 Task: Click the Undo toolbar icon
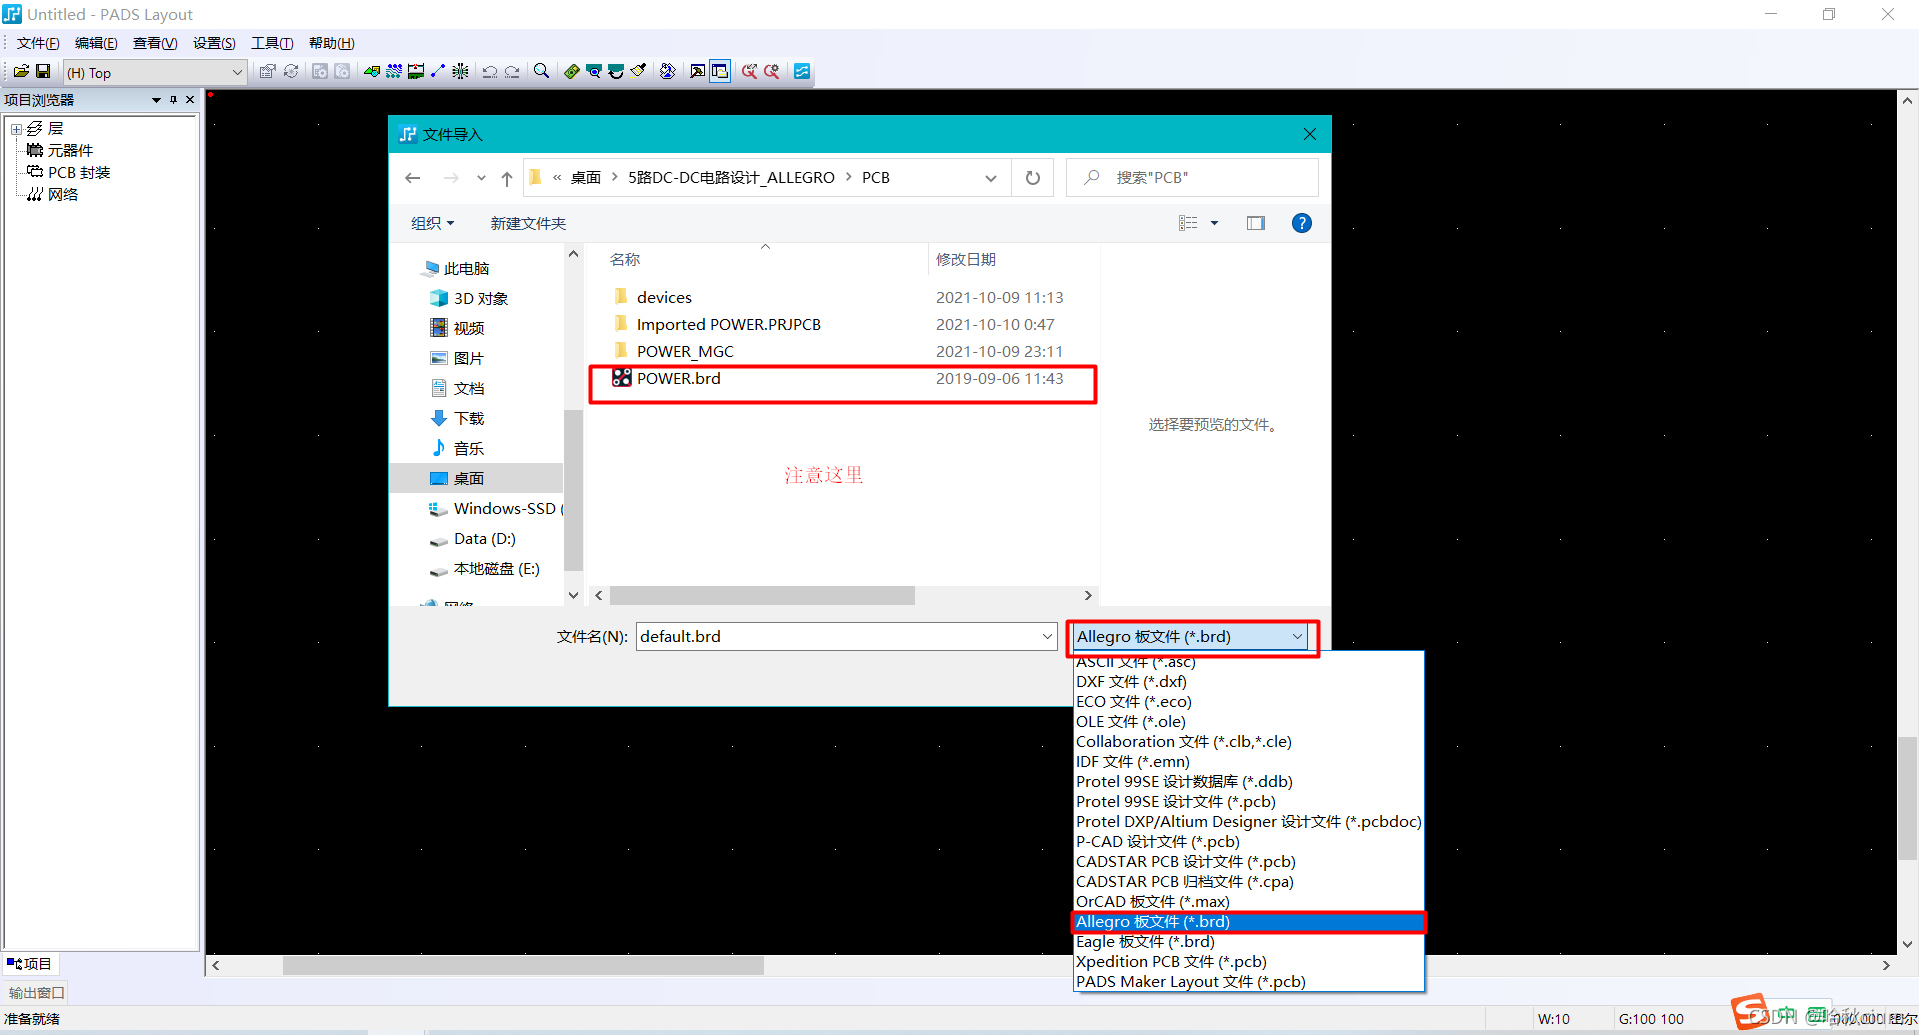click(490, 71)
